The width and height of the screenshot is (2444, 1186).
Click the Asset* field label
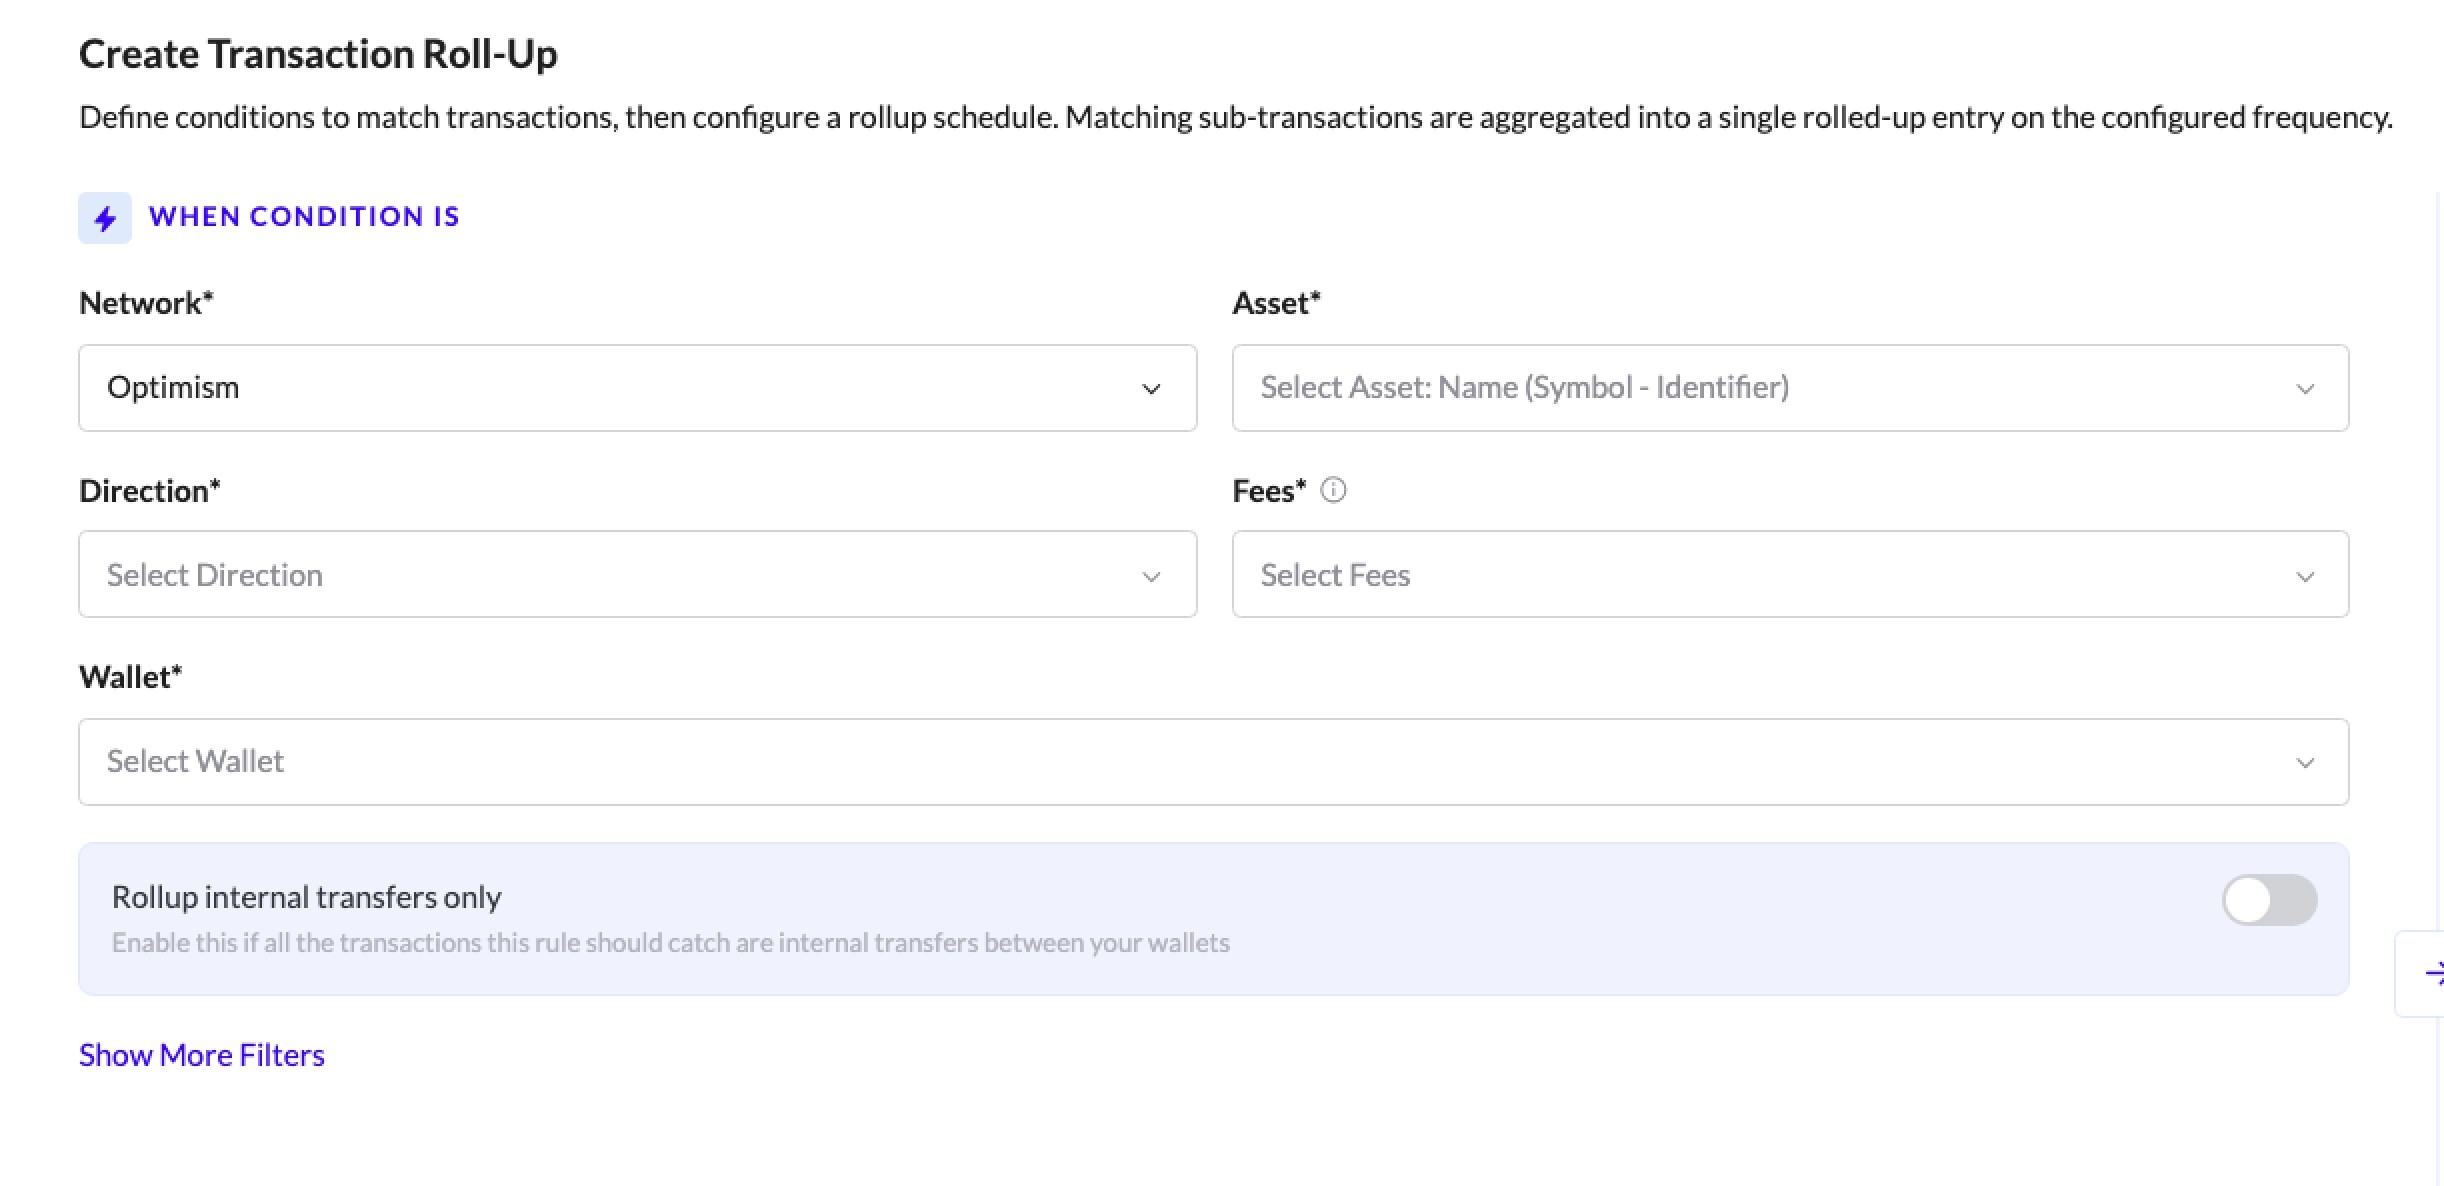[x=1276, y=303]
